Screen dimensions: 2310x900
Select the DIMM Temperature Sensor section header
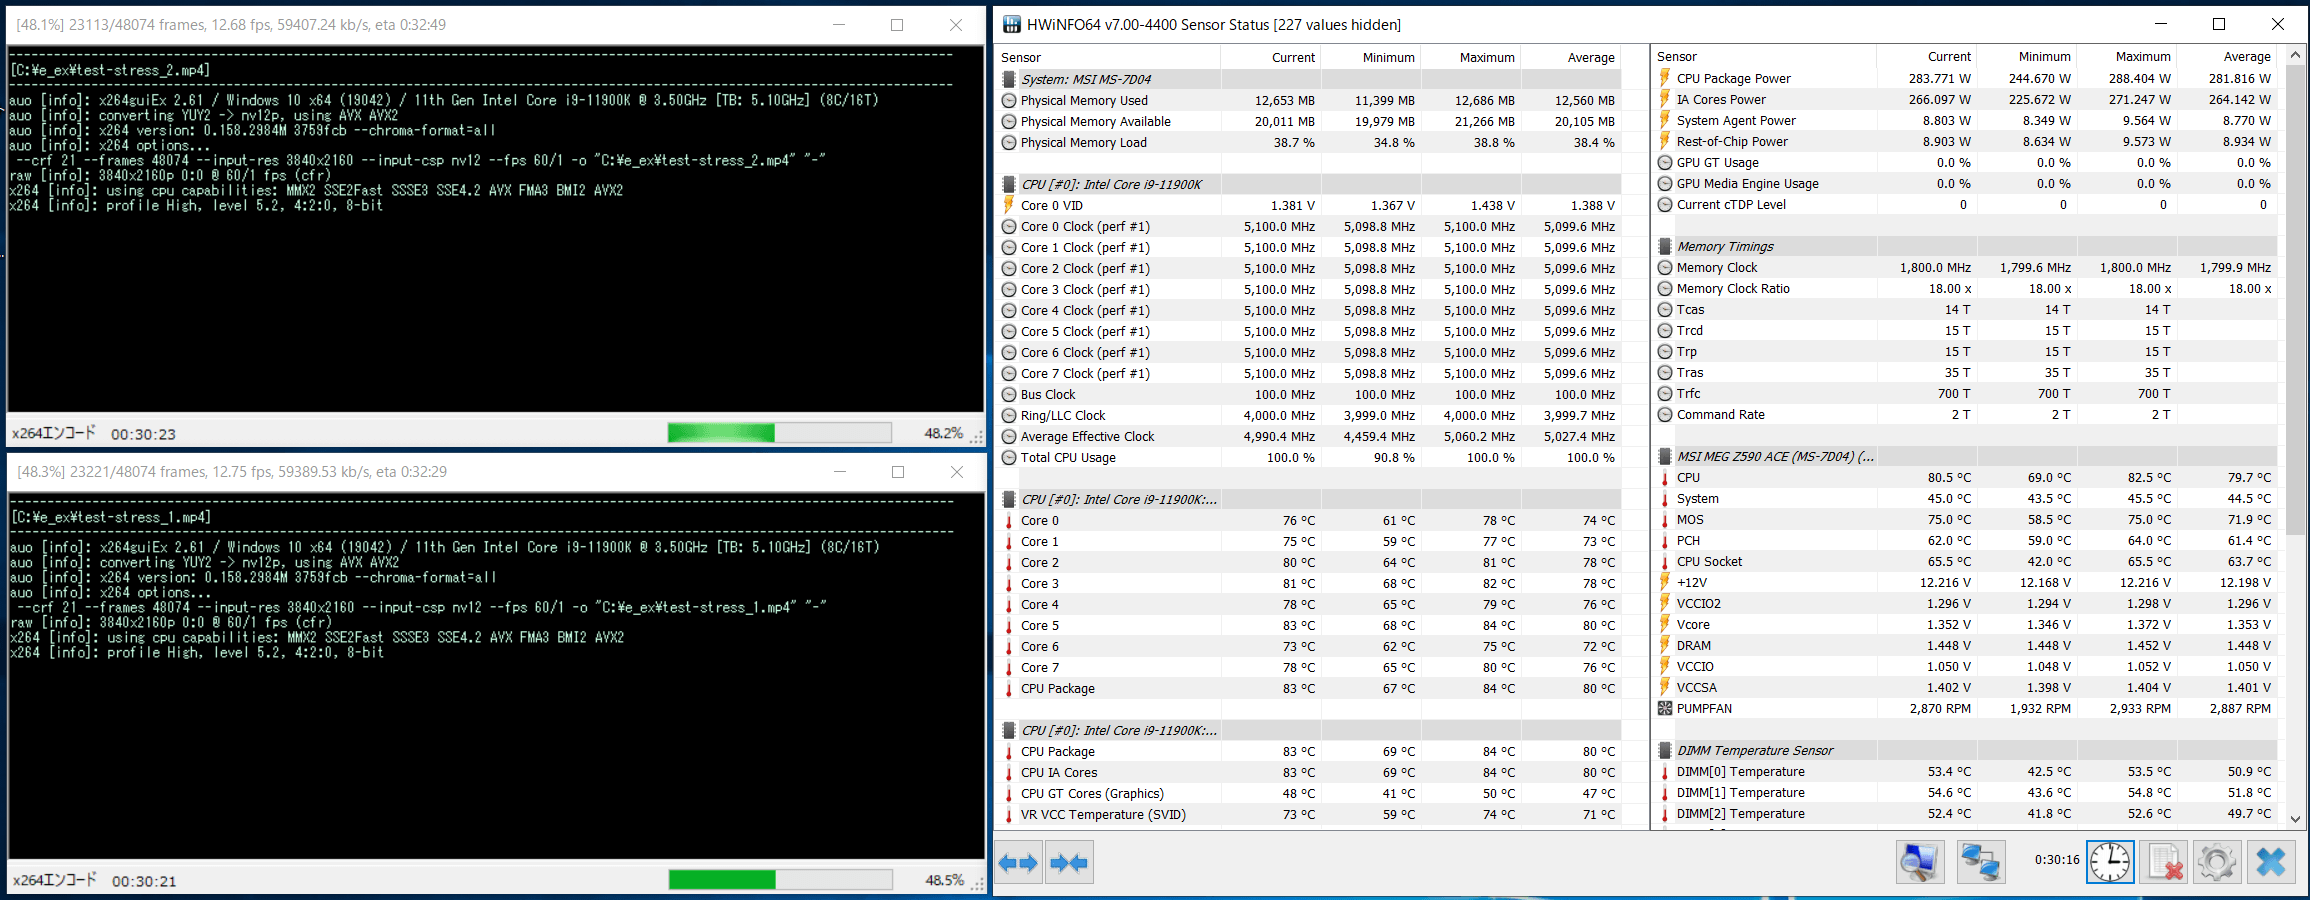[x=1965, y=750]
